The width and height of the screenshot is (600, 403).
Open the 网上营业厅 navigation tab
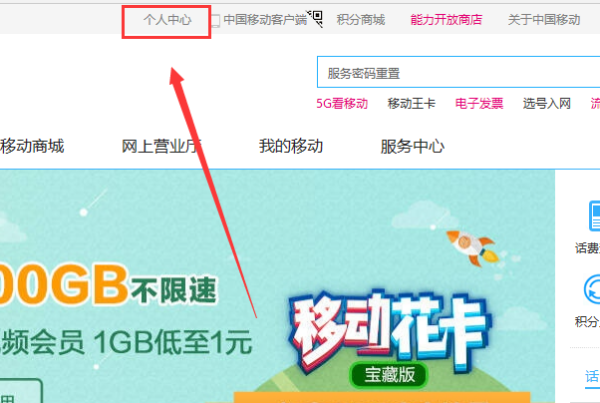coord(161,146)
